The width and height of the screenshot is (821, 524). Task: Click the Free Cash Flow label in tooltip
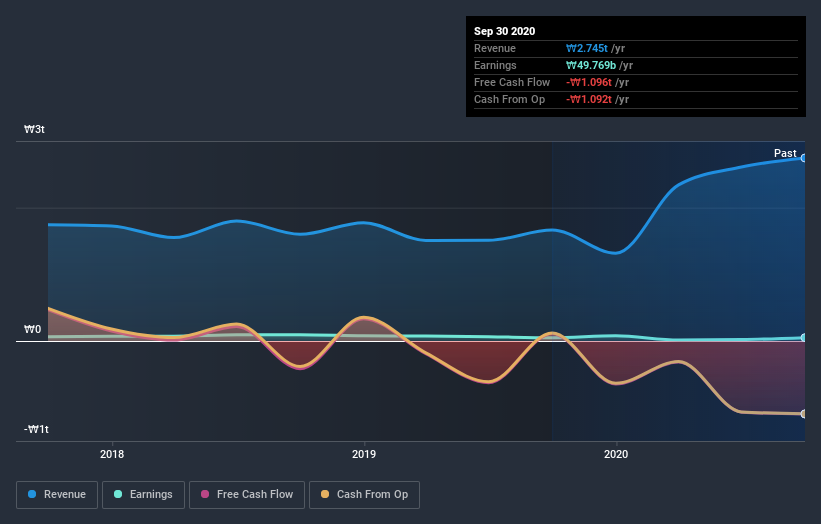[x=512, y=82]
